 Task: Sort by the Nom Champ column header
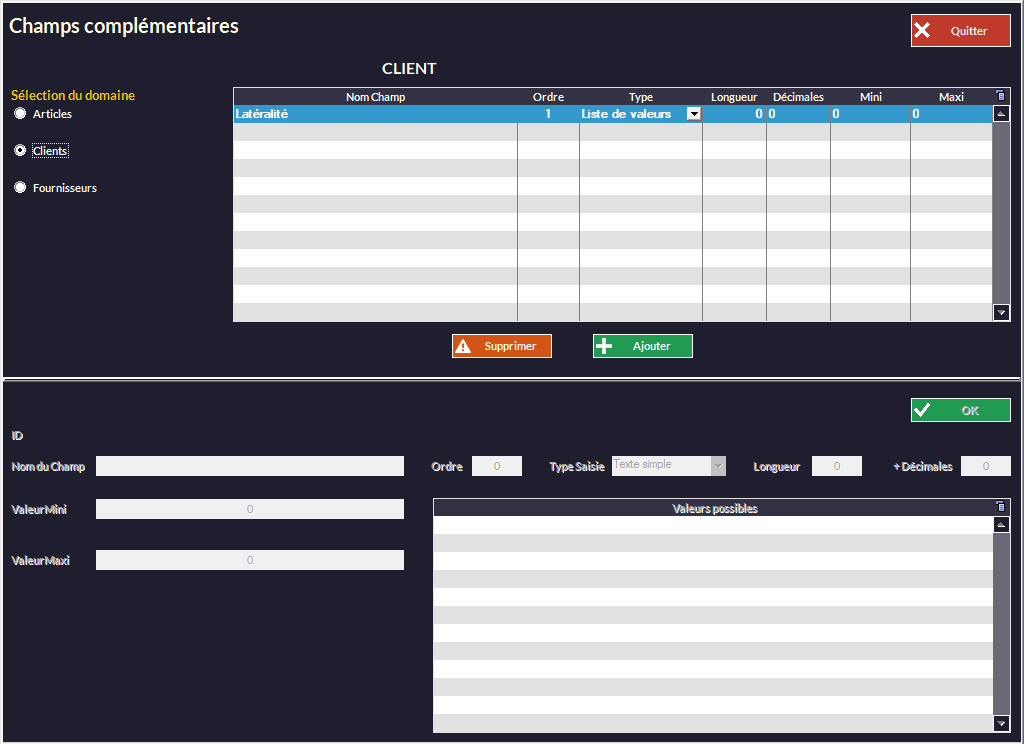(375, 97)
